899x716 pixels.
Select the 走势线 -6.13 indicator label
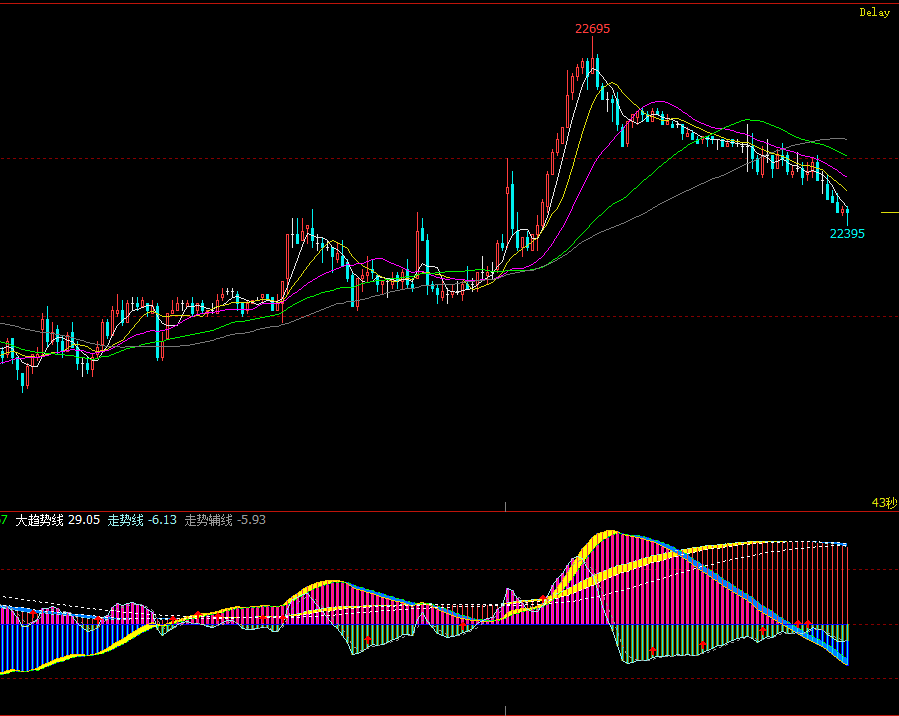click(x=142, y=520)
